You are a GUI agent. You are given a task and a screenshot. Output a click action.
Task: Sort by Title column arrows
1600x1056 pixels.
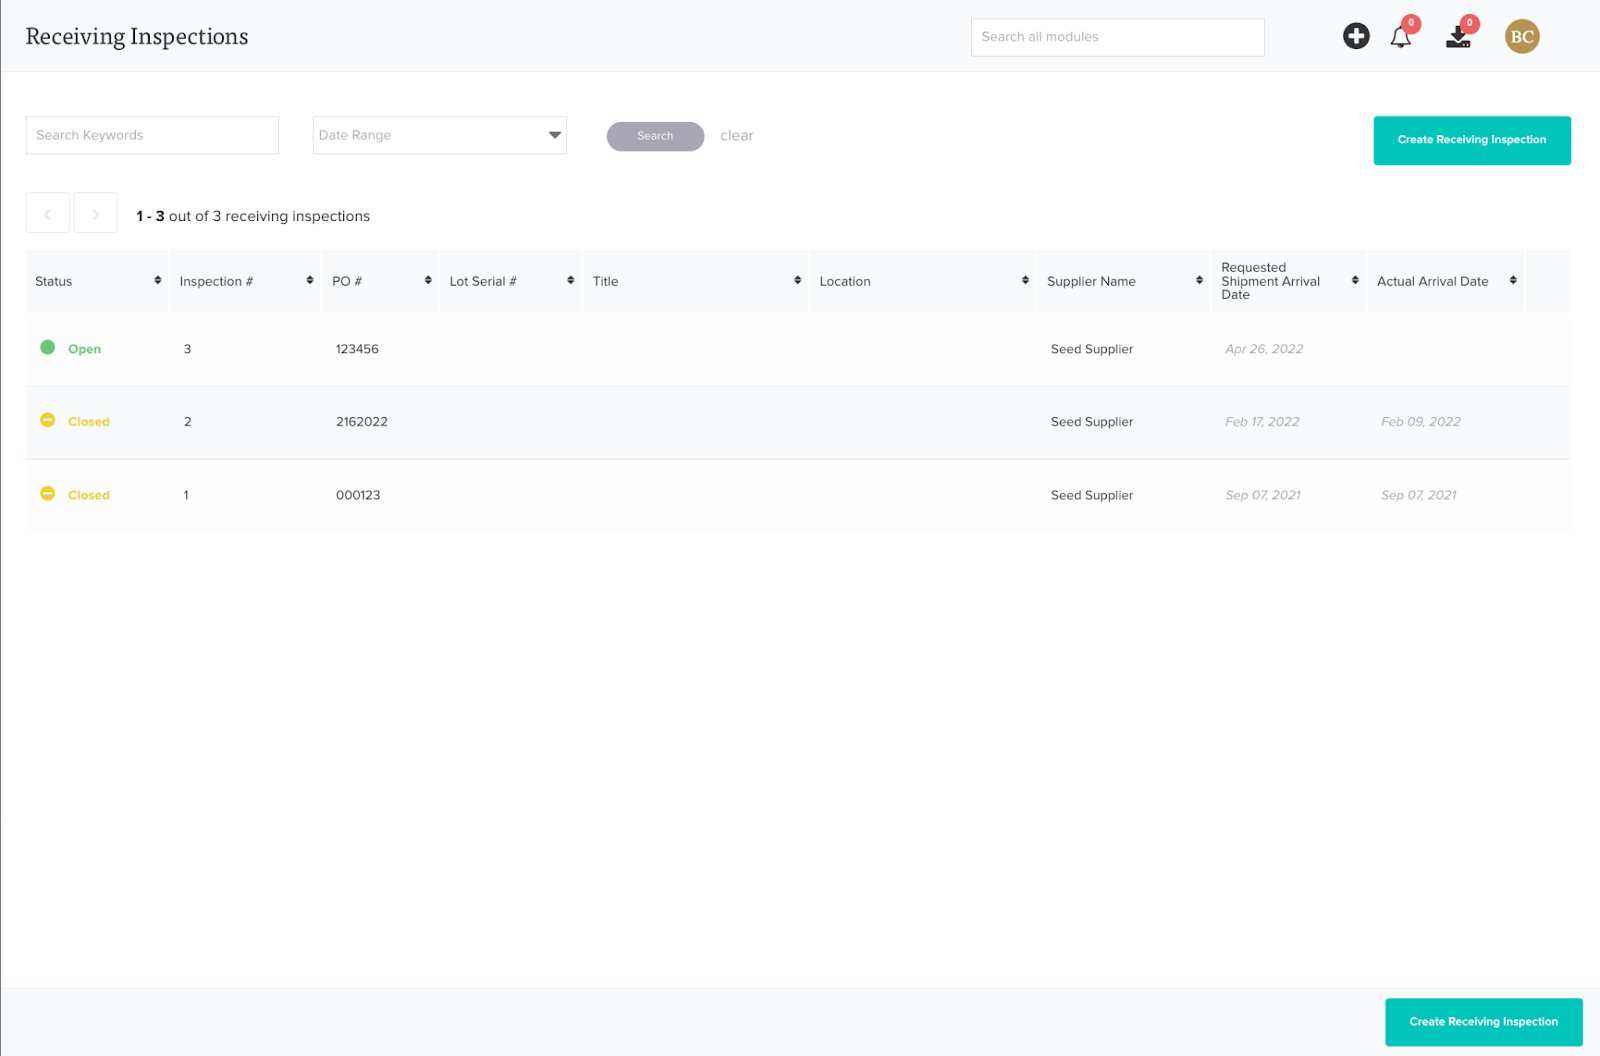(x=798, y=281)
